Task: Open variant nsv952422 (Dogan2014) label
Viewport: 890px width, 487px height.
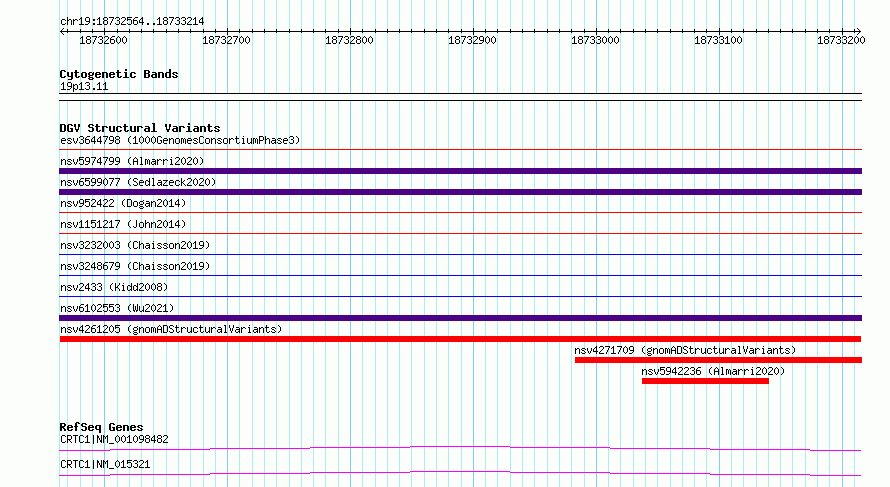Action: click(x=123, y=203)
